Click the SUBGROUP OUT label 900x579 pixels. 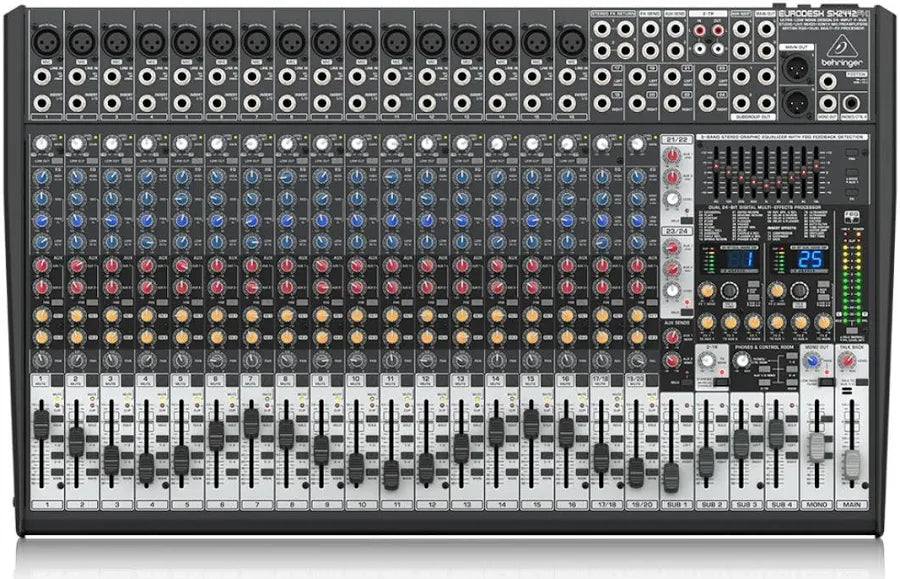(754, 116)
